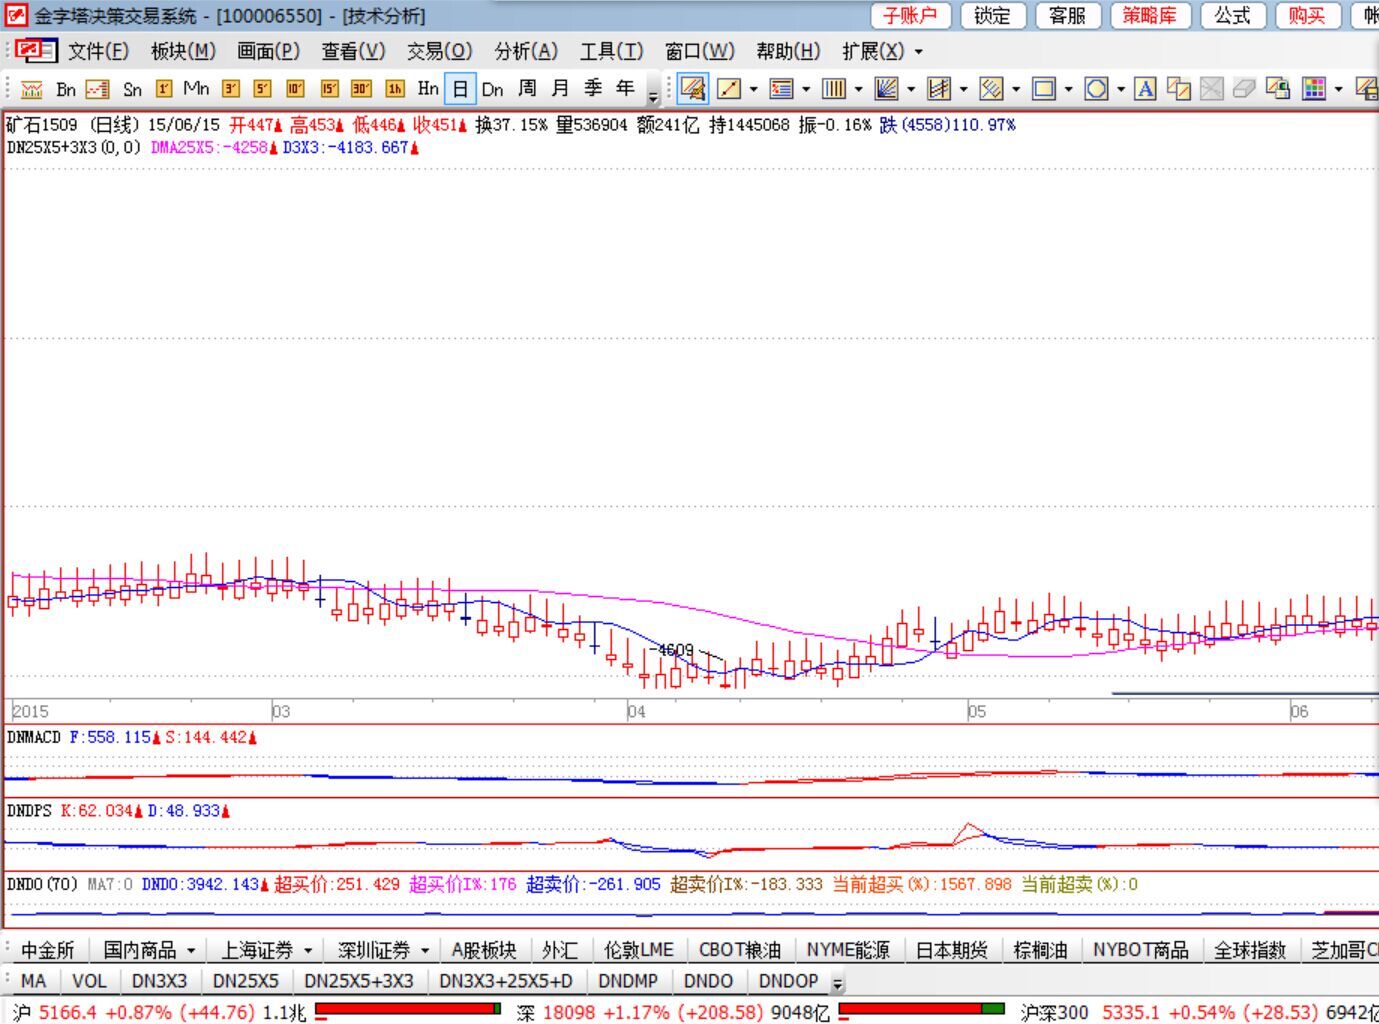
Task: Click the 子账户 button
Action: point(910,15)
